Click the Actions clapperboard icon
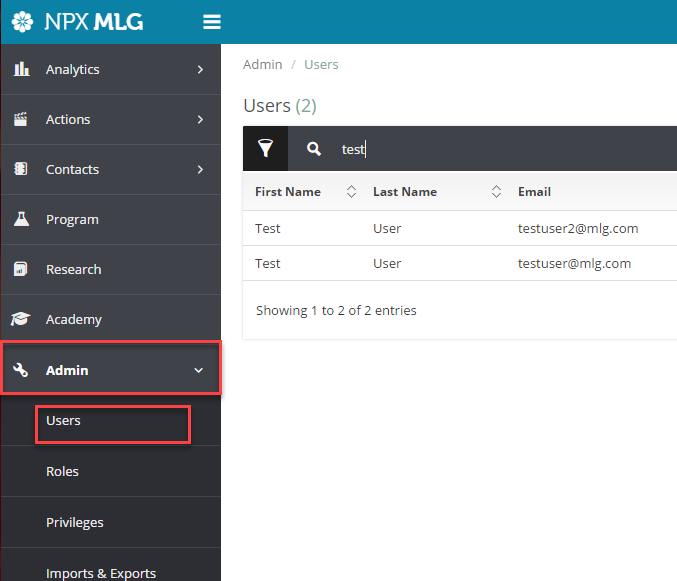Viewport: 677px width, 581px height. click(x=21, y=119)
